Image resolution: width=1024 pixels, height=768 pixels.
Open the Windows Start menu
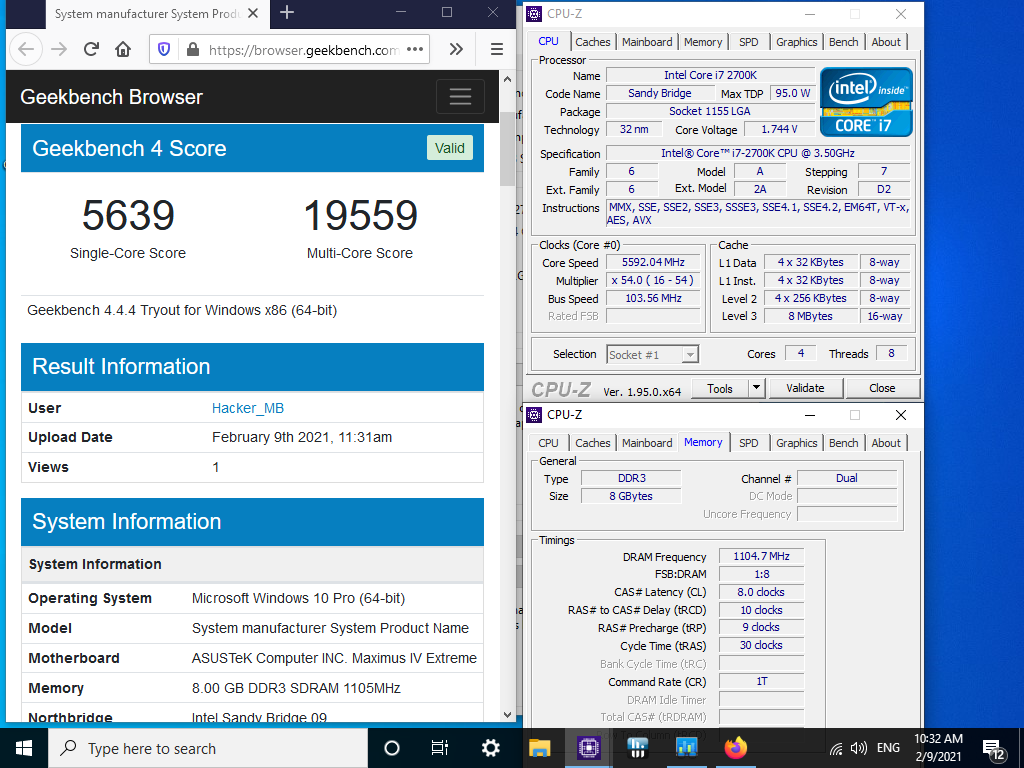24,748
